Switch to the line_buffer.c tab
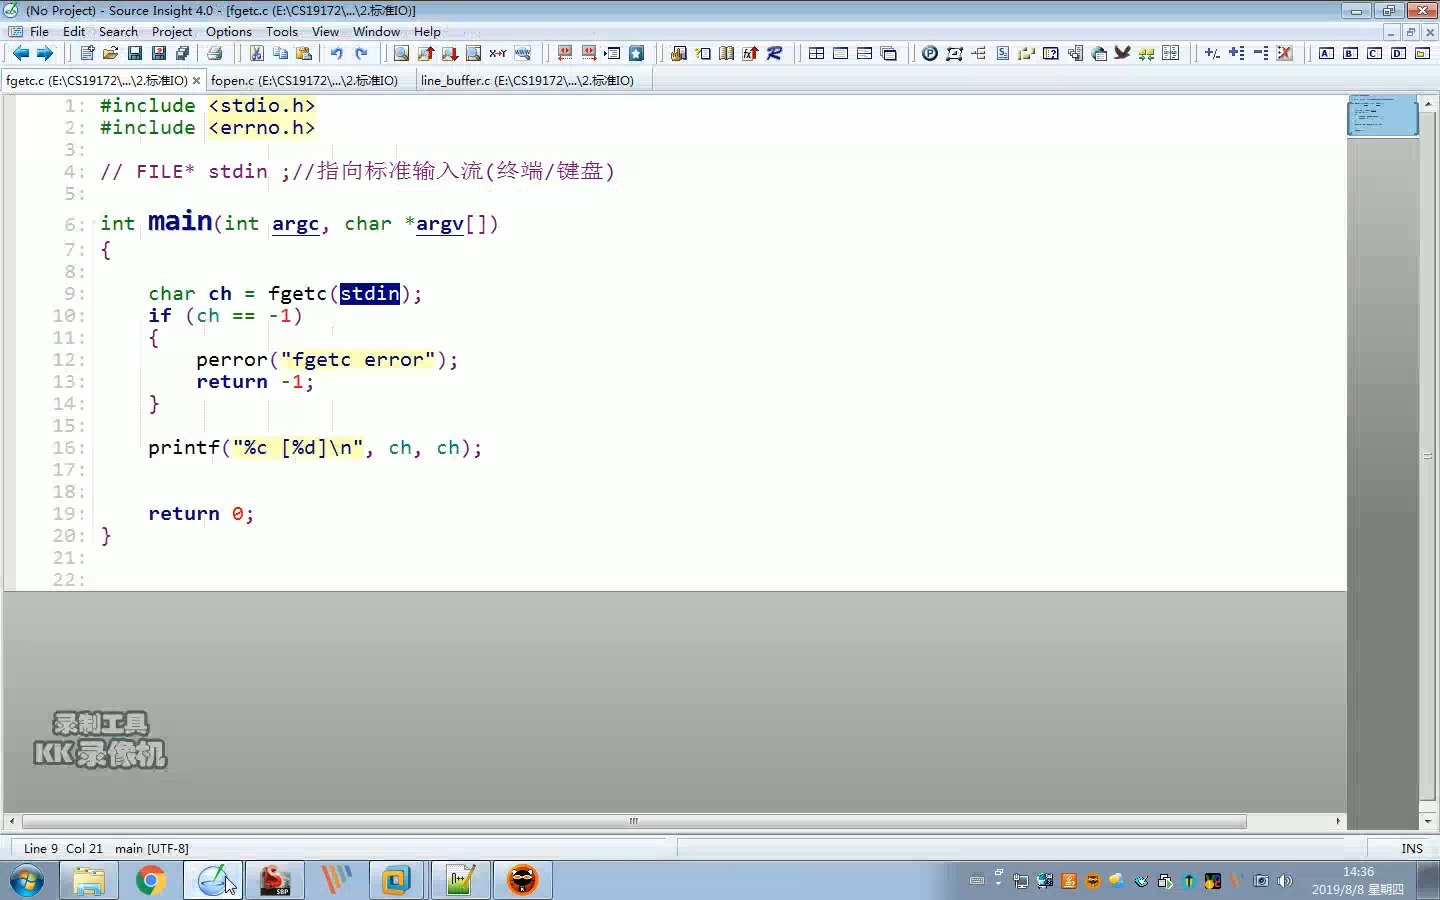This screenshot has width=1440, height=900. tap(527, 80)
